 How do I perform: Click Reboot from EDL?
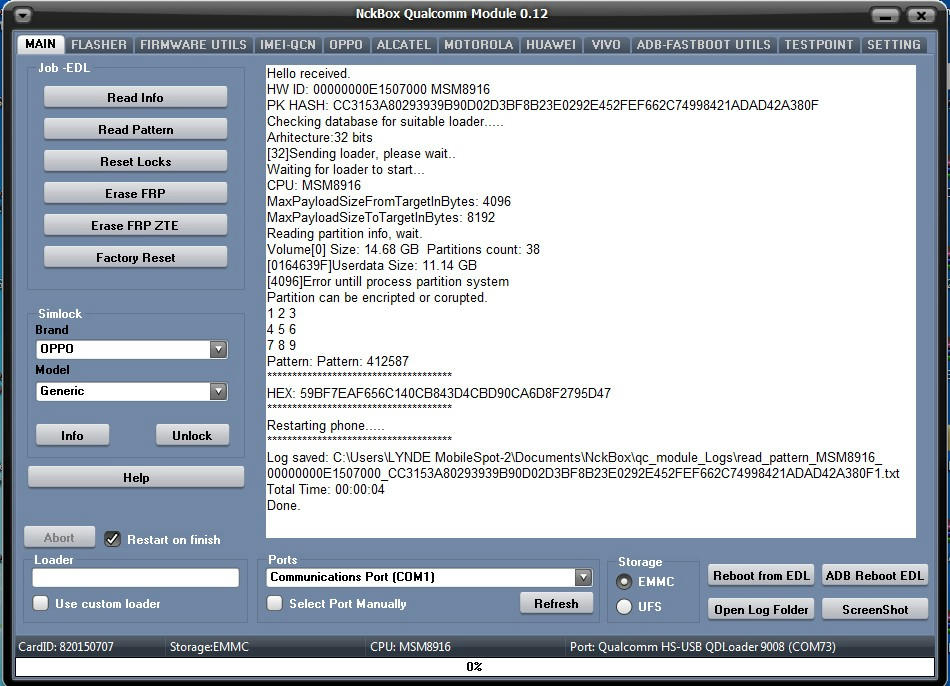coord(760,575)
